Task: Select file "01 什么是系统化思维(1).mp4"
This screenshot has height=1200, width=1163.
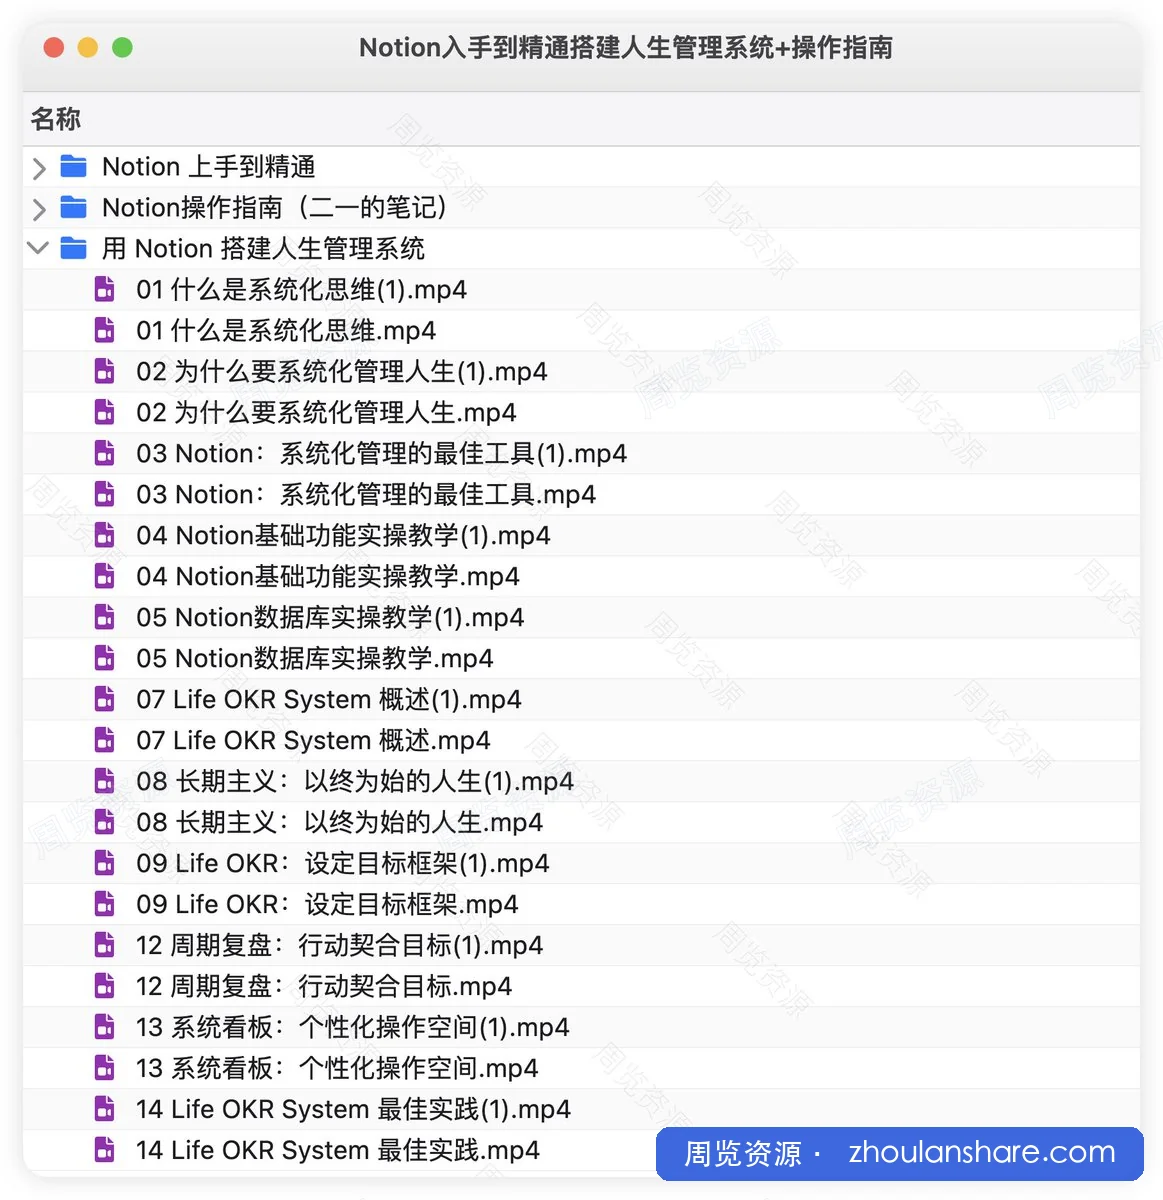Action: click(302, 289)
